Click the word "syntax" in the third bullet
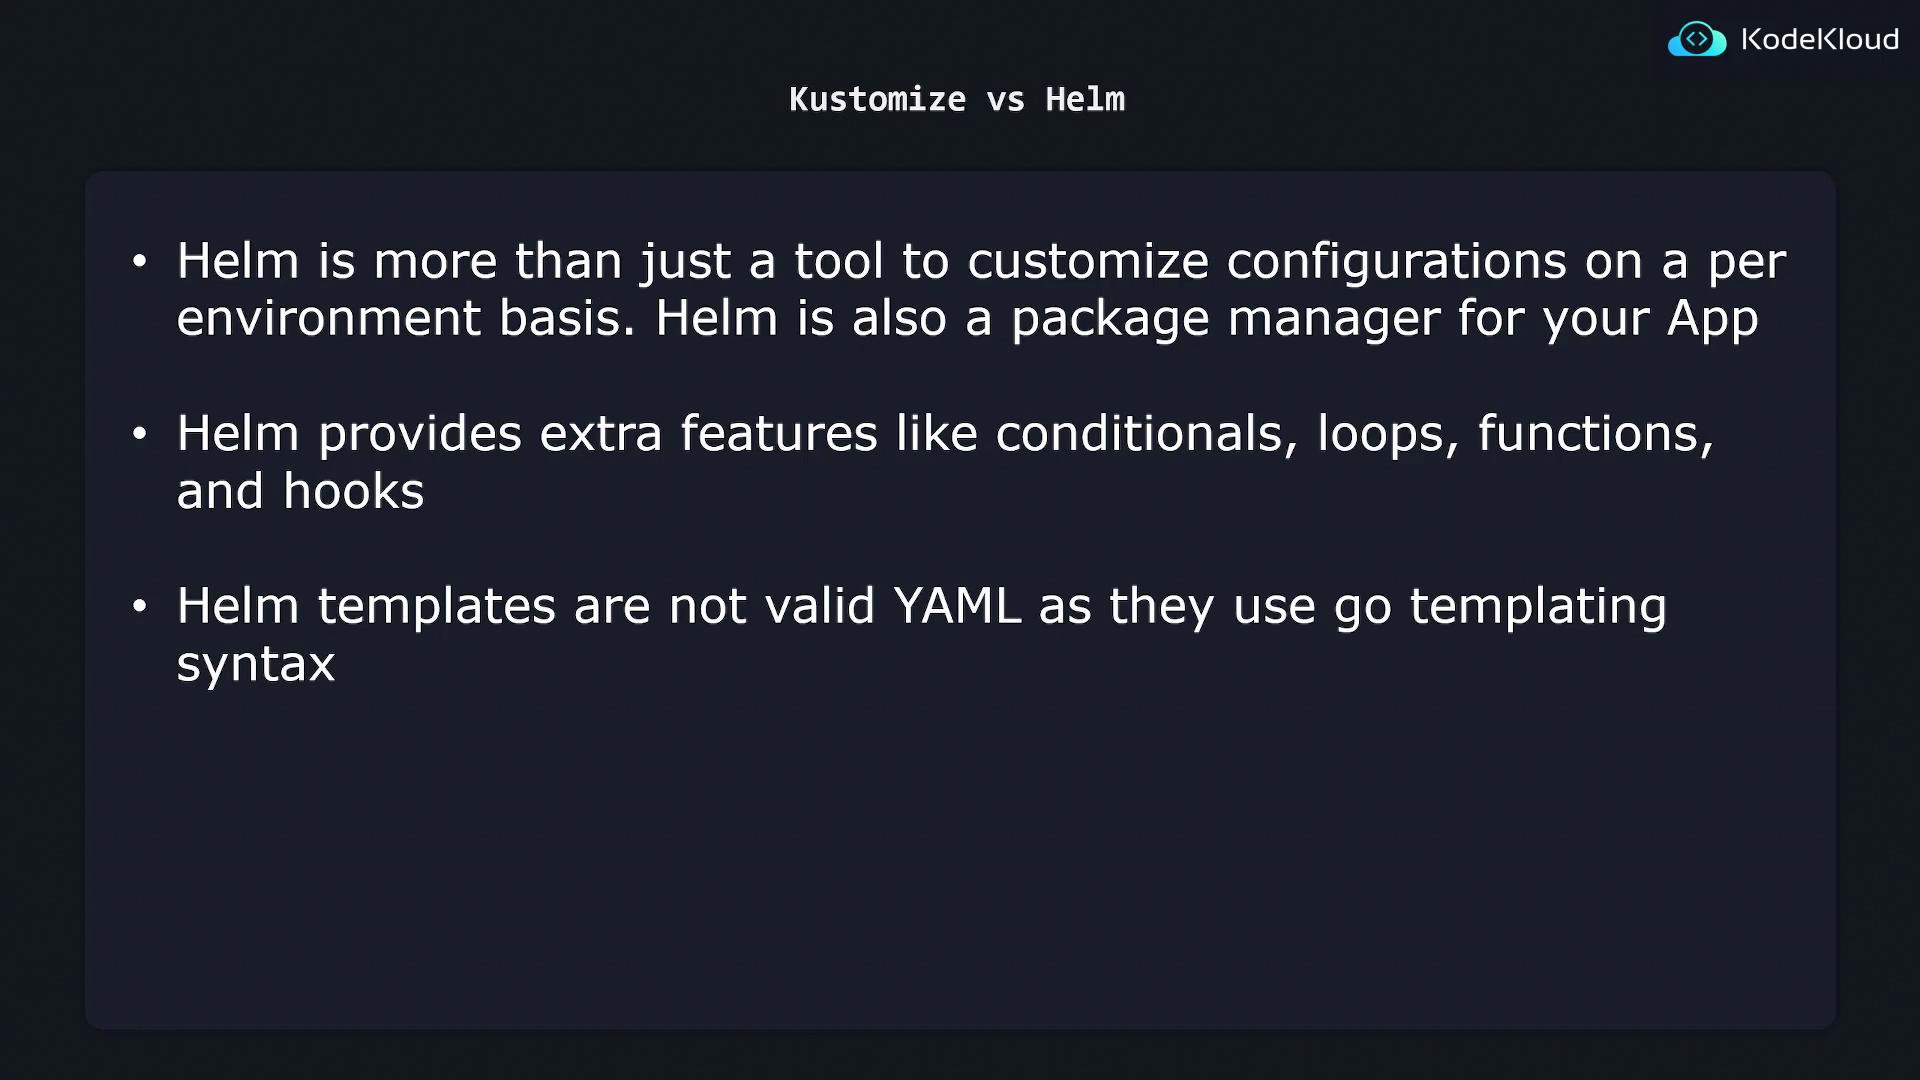1920x1080 pixels. click(256, 665)
